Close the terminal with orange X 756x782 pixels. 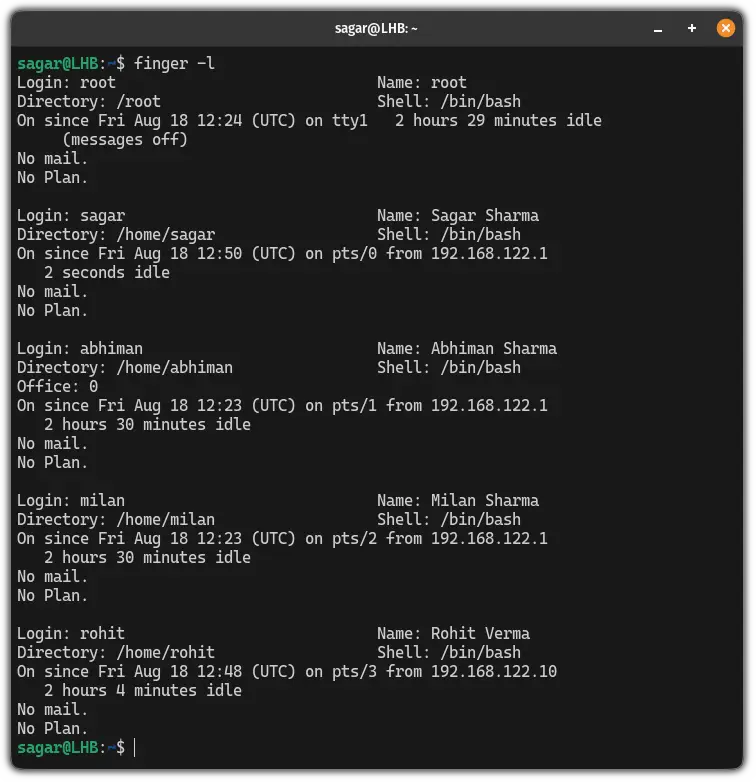726,28
